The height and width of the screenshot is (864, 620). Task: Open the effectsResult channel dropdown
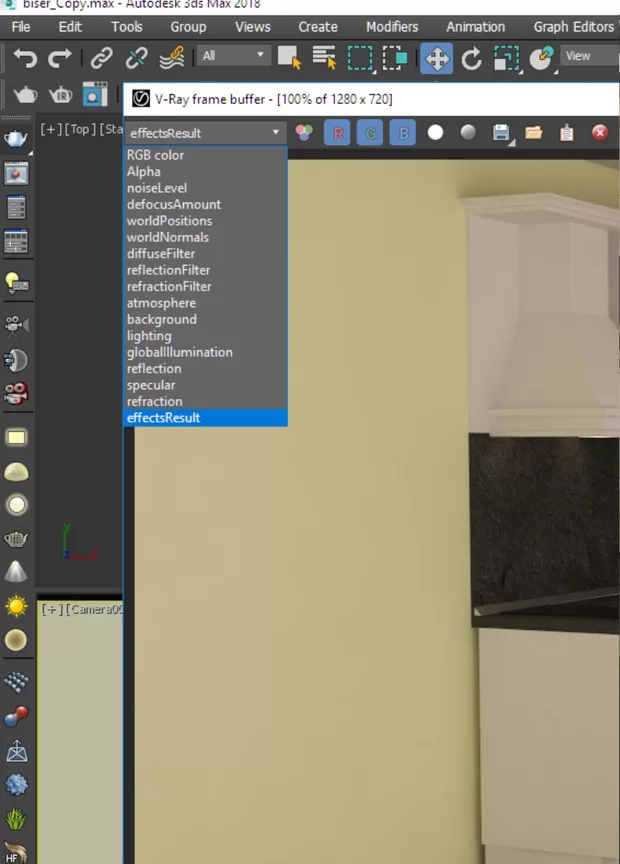[x=205, y=133]
